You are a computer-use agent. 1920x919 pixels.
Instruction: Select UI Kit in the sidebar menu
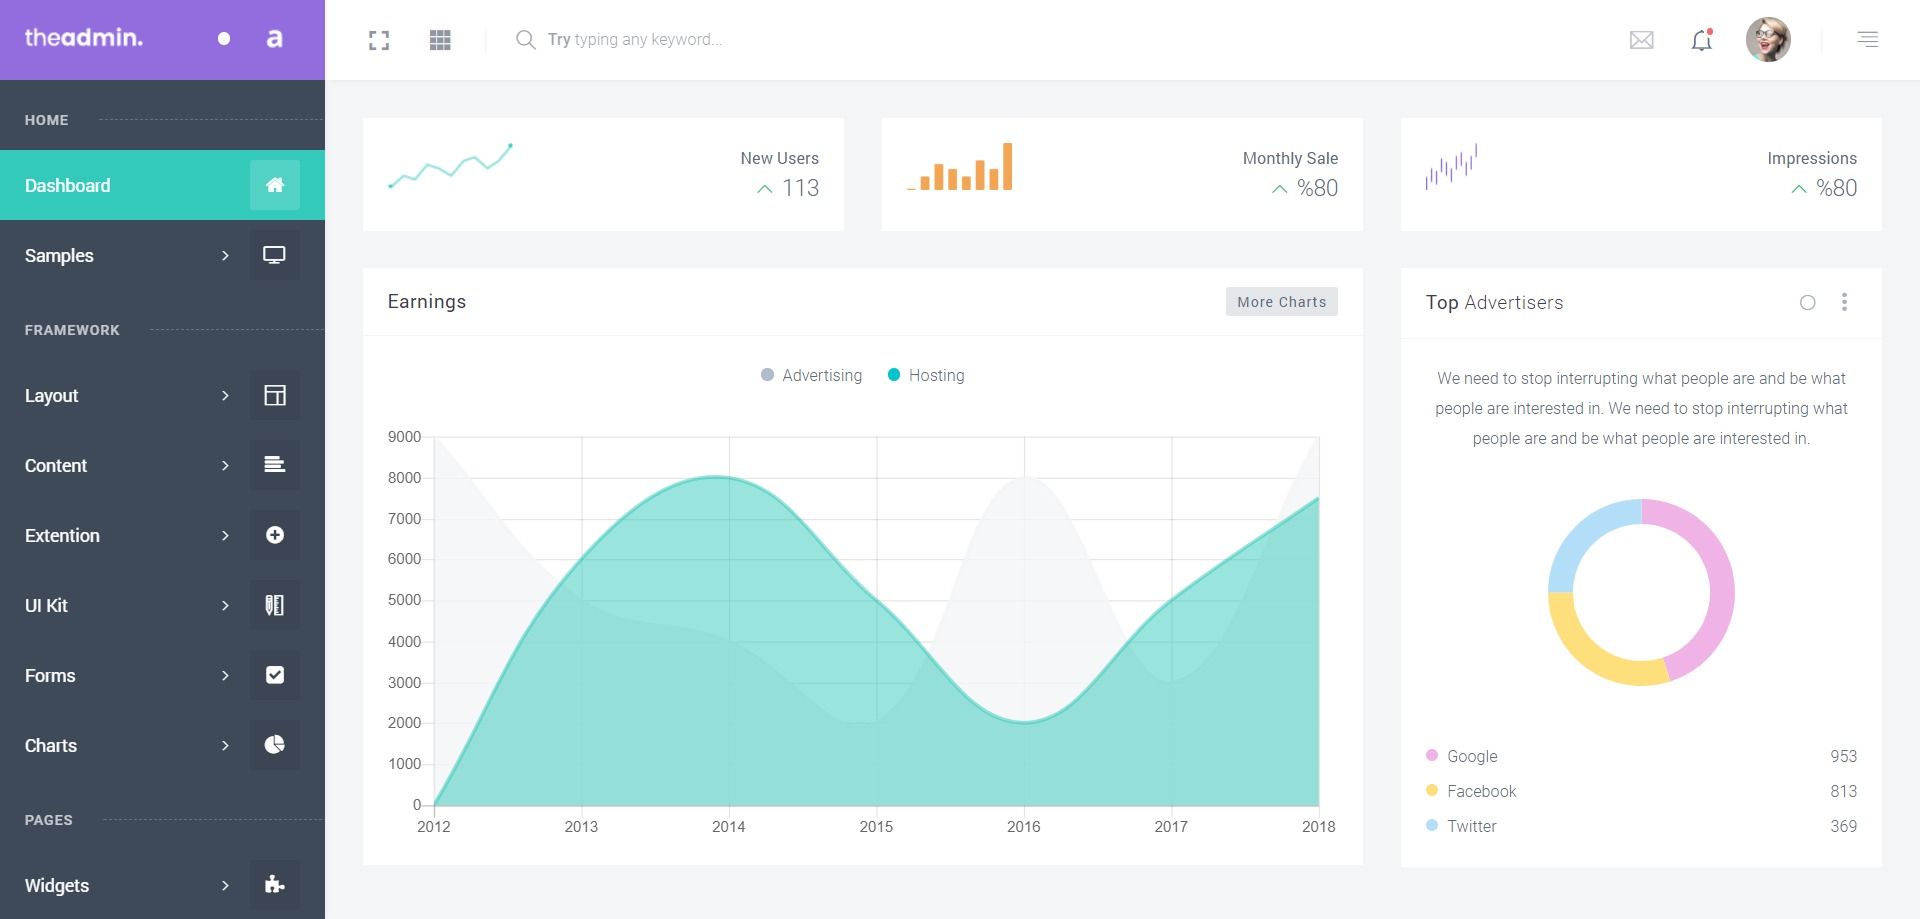click(x=46, y=606)
